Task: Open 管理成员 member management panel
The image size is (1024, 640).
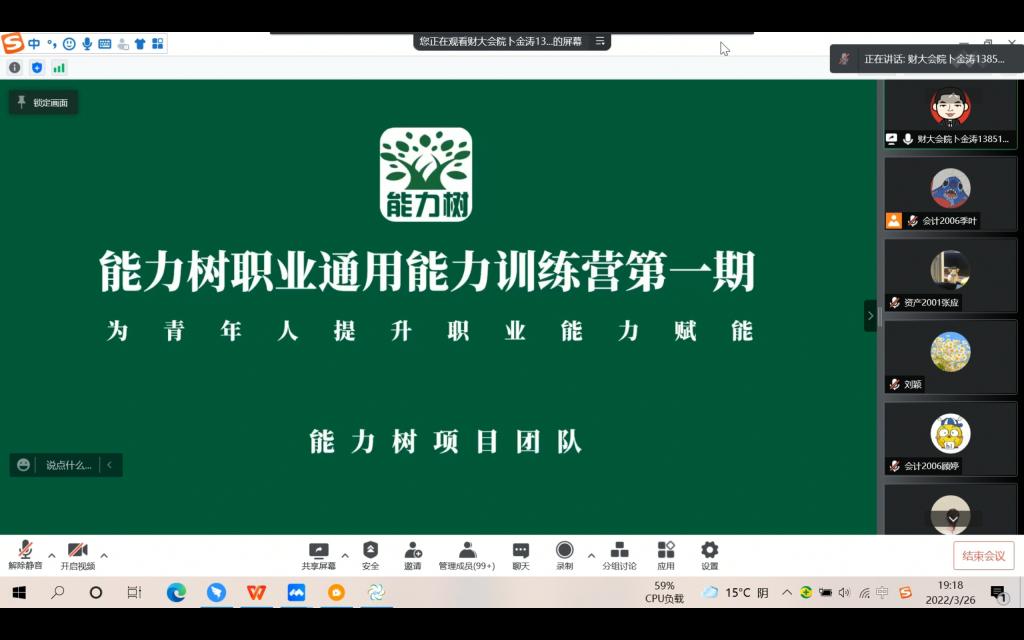Action: pos(467,554)
